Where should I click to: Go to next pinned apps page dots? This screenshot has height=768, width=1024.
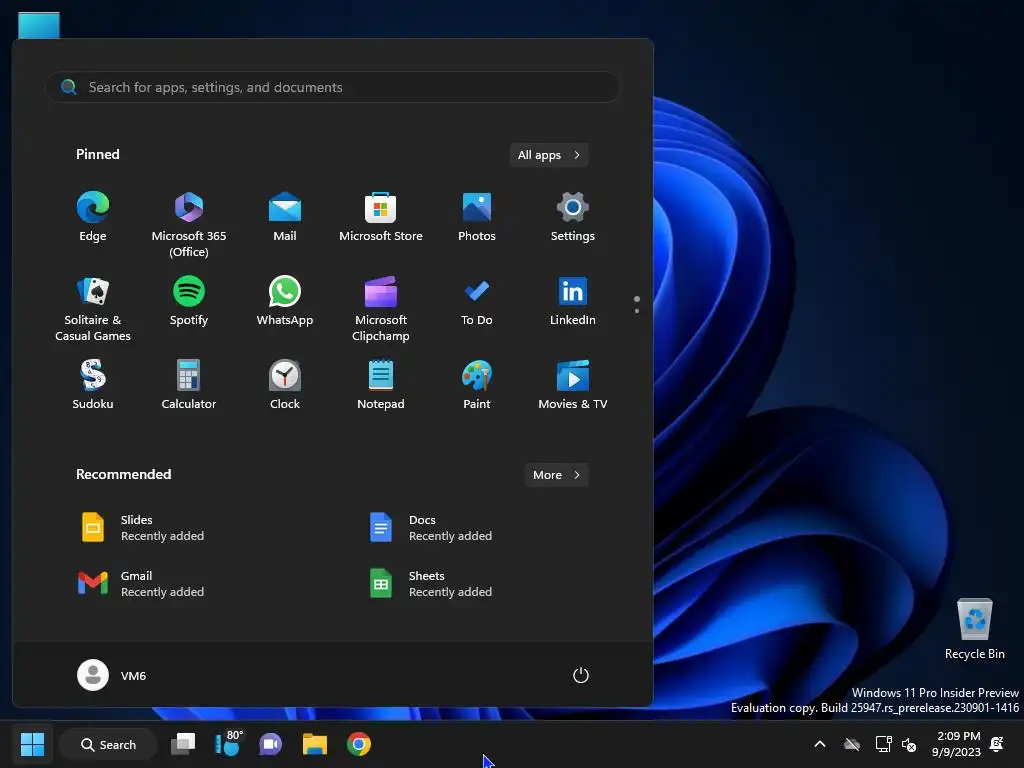[x=637, y=304]
